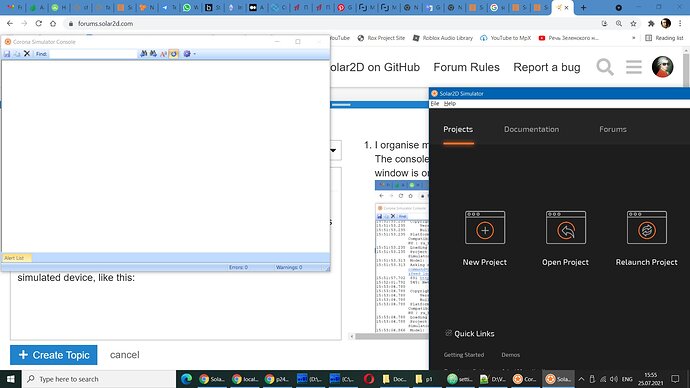The image size is (690, 388).
Task: Show hidden system tray icons
Action: click(x=581, y=379)
